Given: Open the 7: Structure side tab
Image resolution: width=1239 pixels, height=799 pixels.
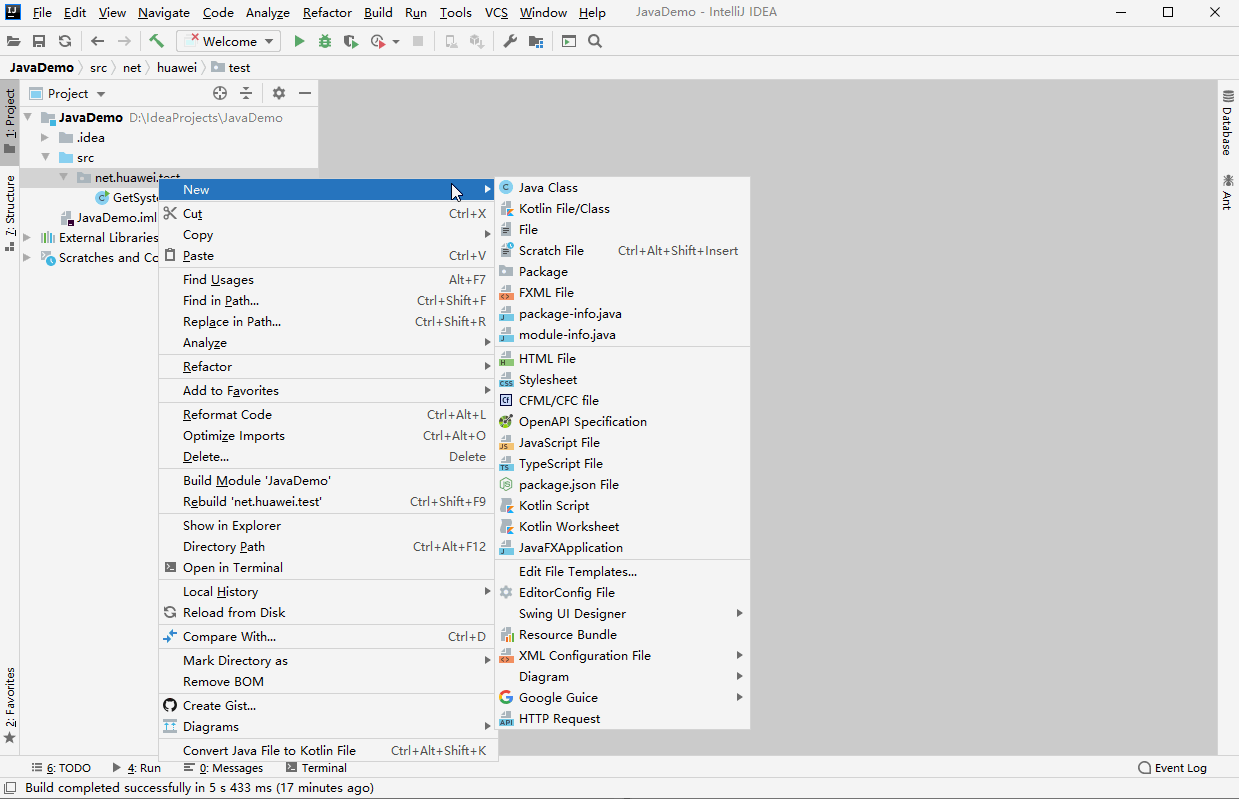Looking at the screenshot, I should (x=10, y=211).
